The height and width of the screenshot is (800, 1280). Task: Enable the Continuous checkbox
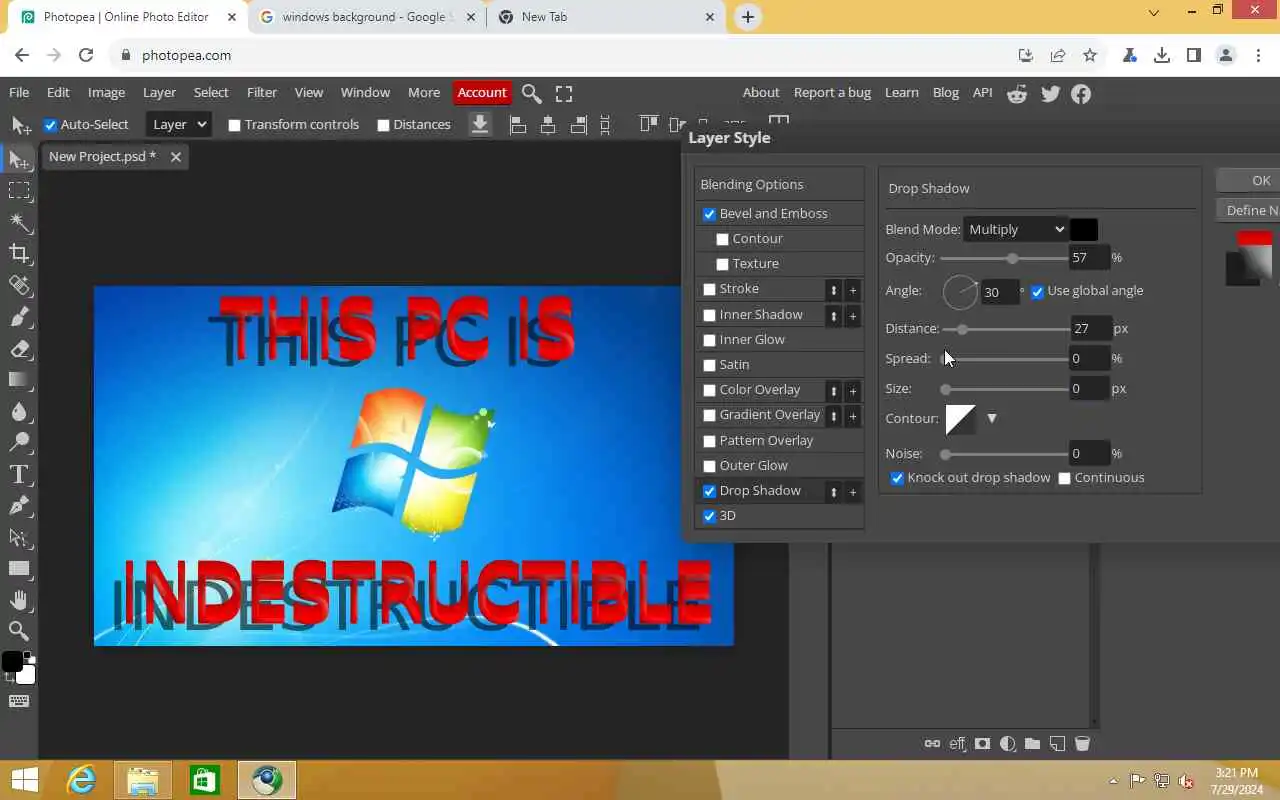(1064, 478)
